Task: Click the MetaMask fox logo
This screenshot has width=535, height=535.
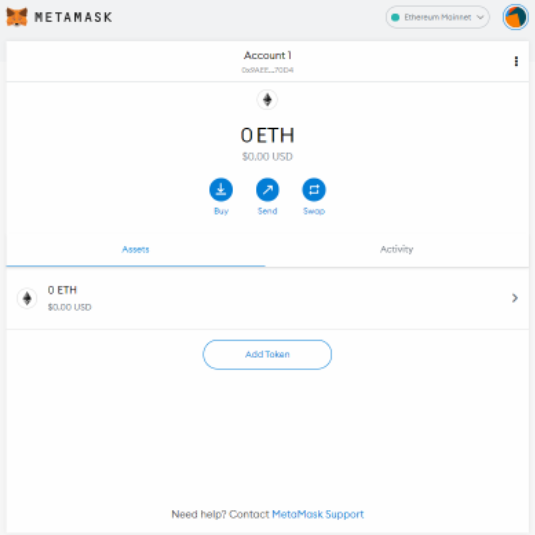Action: pyautogui.click(x=17, y=17)
